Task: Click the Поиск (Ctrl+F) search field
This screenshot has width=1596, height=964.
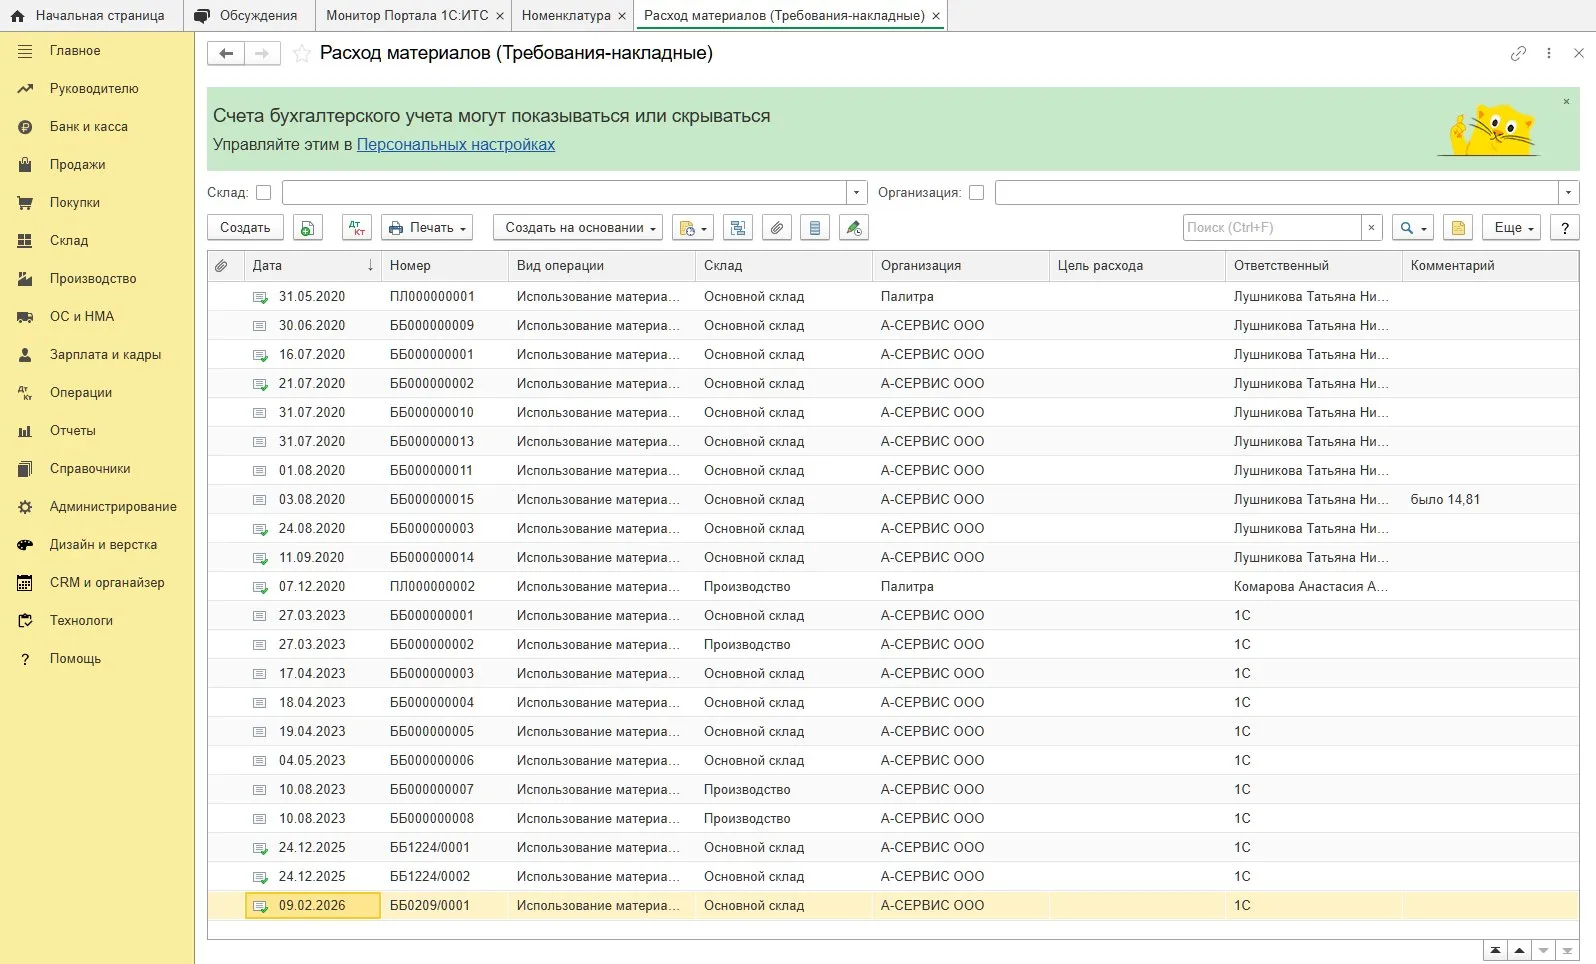Action: [x=1272, y=228]
